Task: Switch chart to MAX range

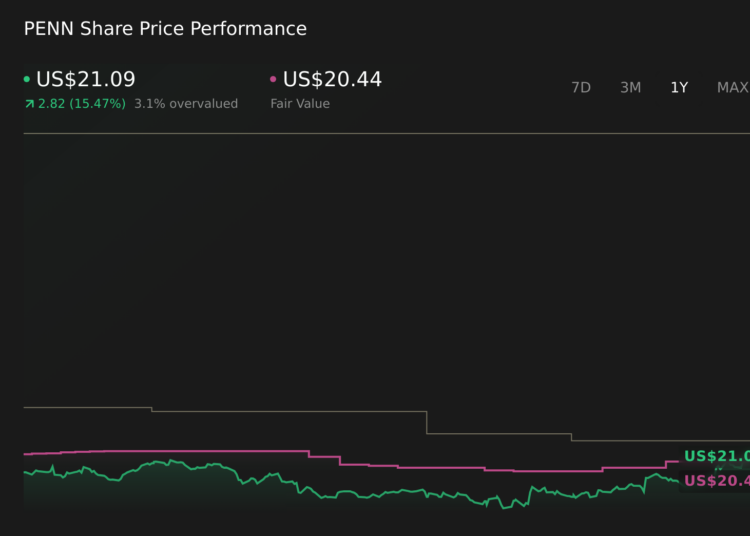Action: point(733,88)
